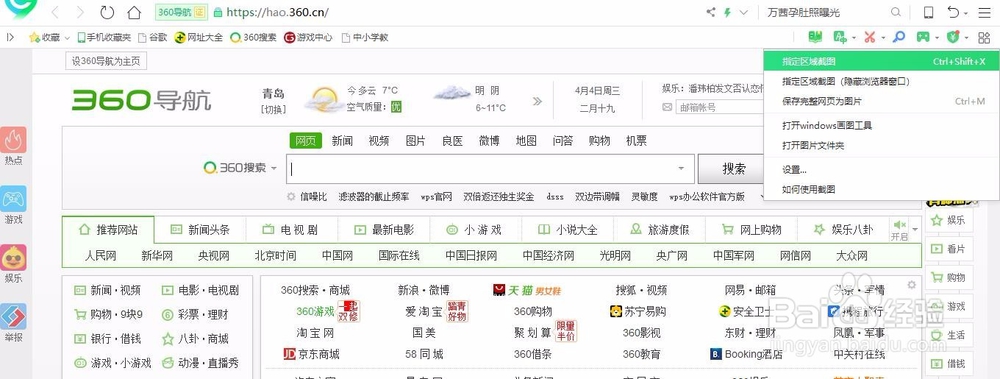Screen dimensions: 1000x379
Task: Choose 保存完整网页为图片
Action: (x=881, y=101)
